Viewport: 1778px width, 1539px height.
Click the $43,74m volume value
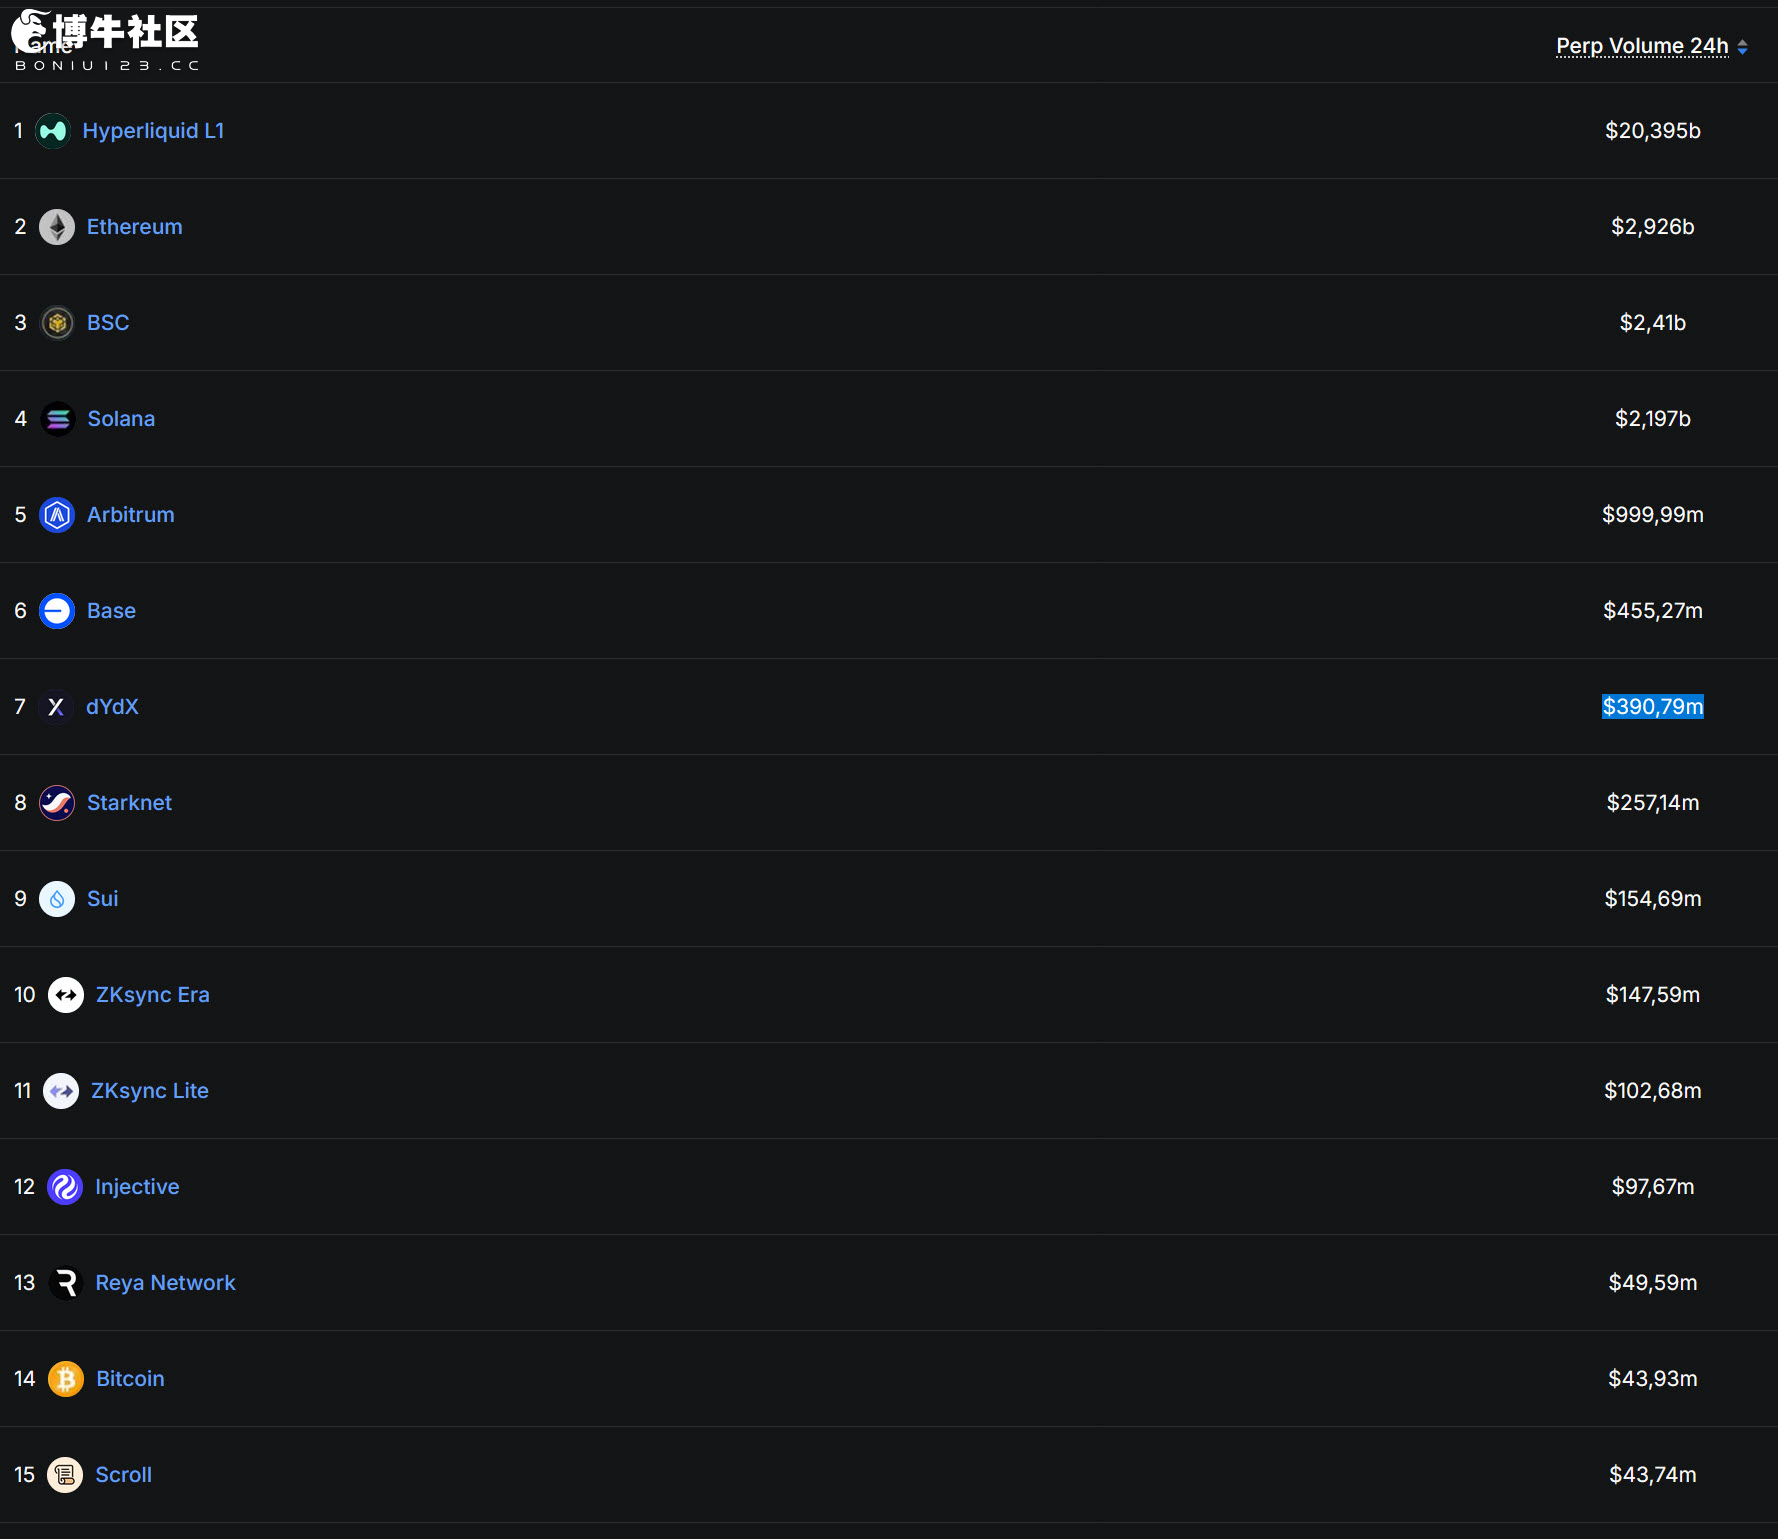[x=1653, y=1475]
